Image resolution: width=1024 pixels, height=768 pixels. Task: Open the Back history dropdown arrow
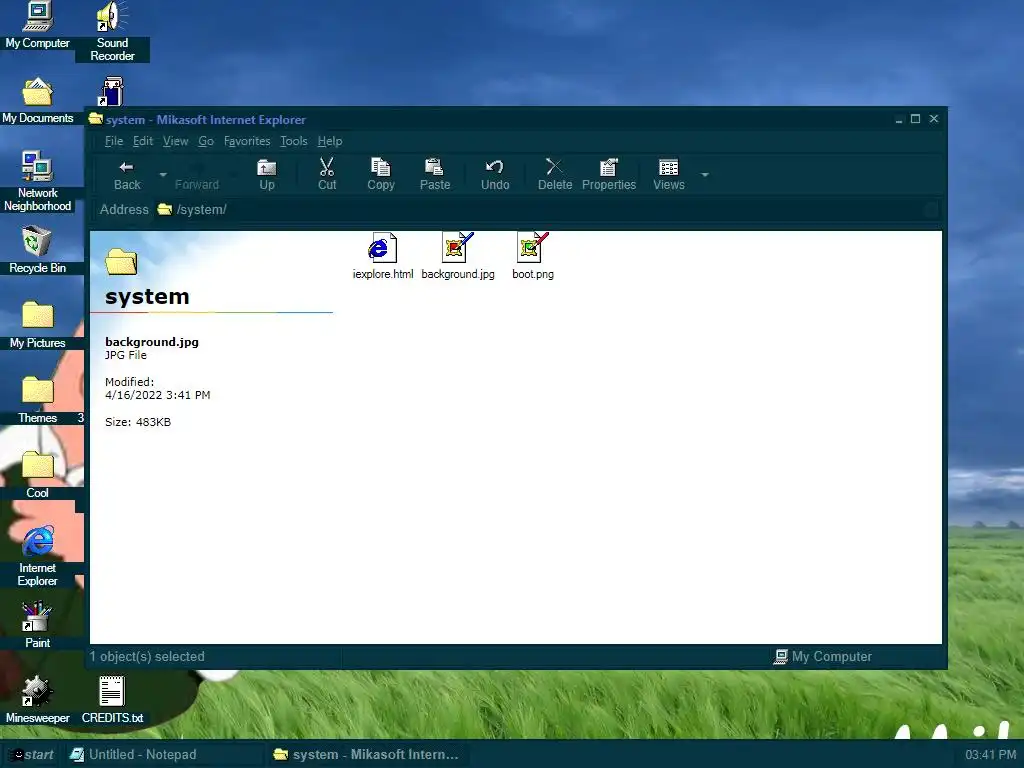[x=163, y=175]
